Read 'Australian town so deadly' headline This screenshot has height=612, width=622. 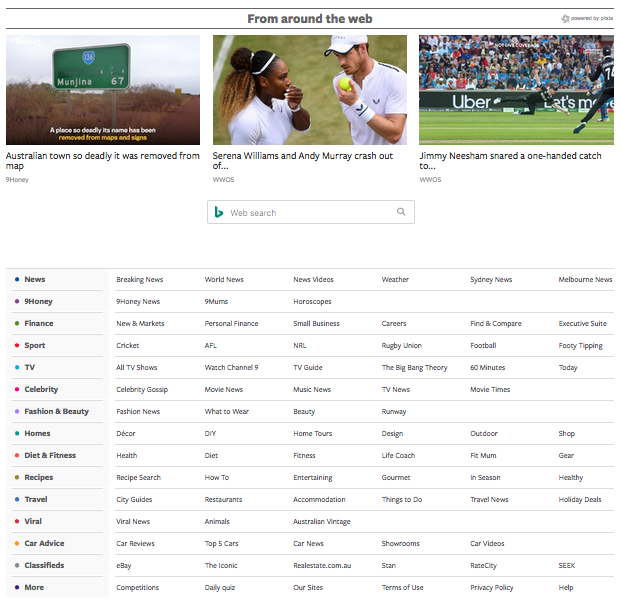click(103, 161)
